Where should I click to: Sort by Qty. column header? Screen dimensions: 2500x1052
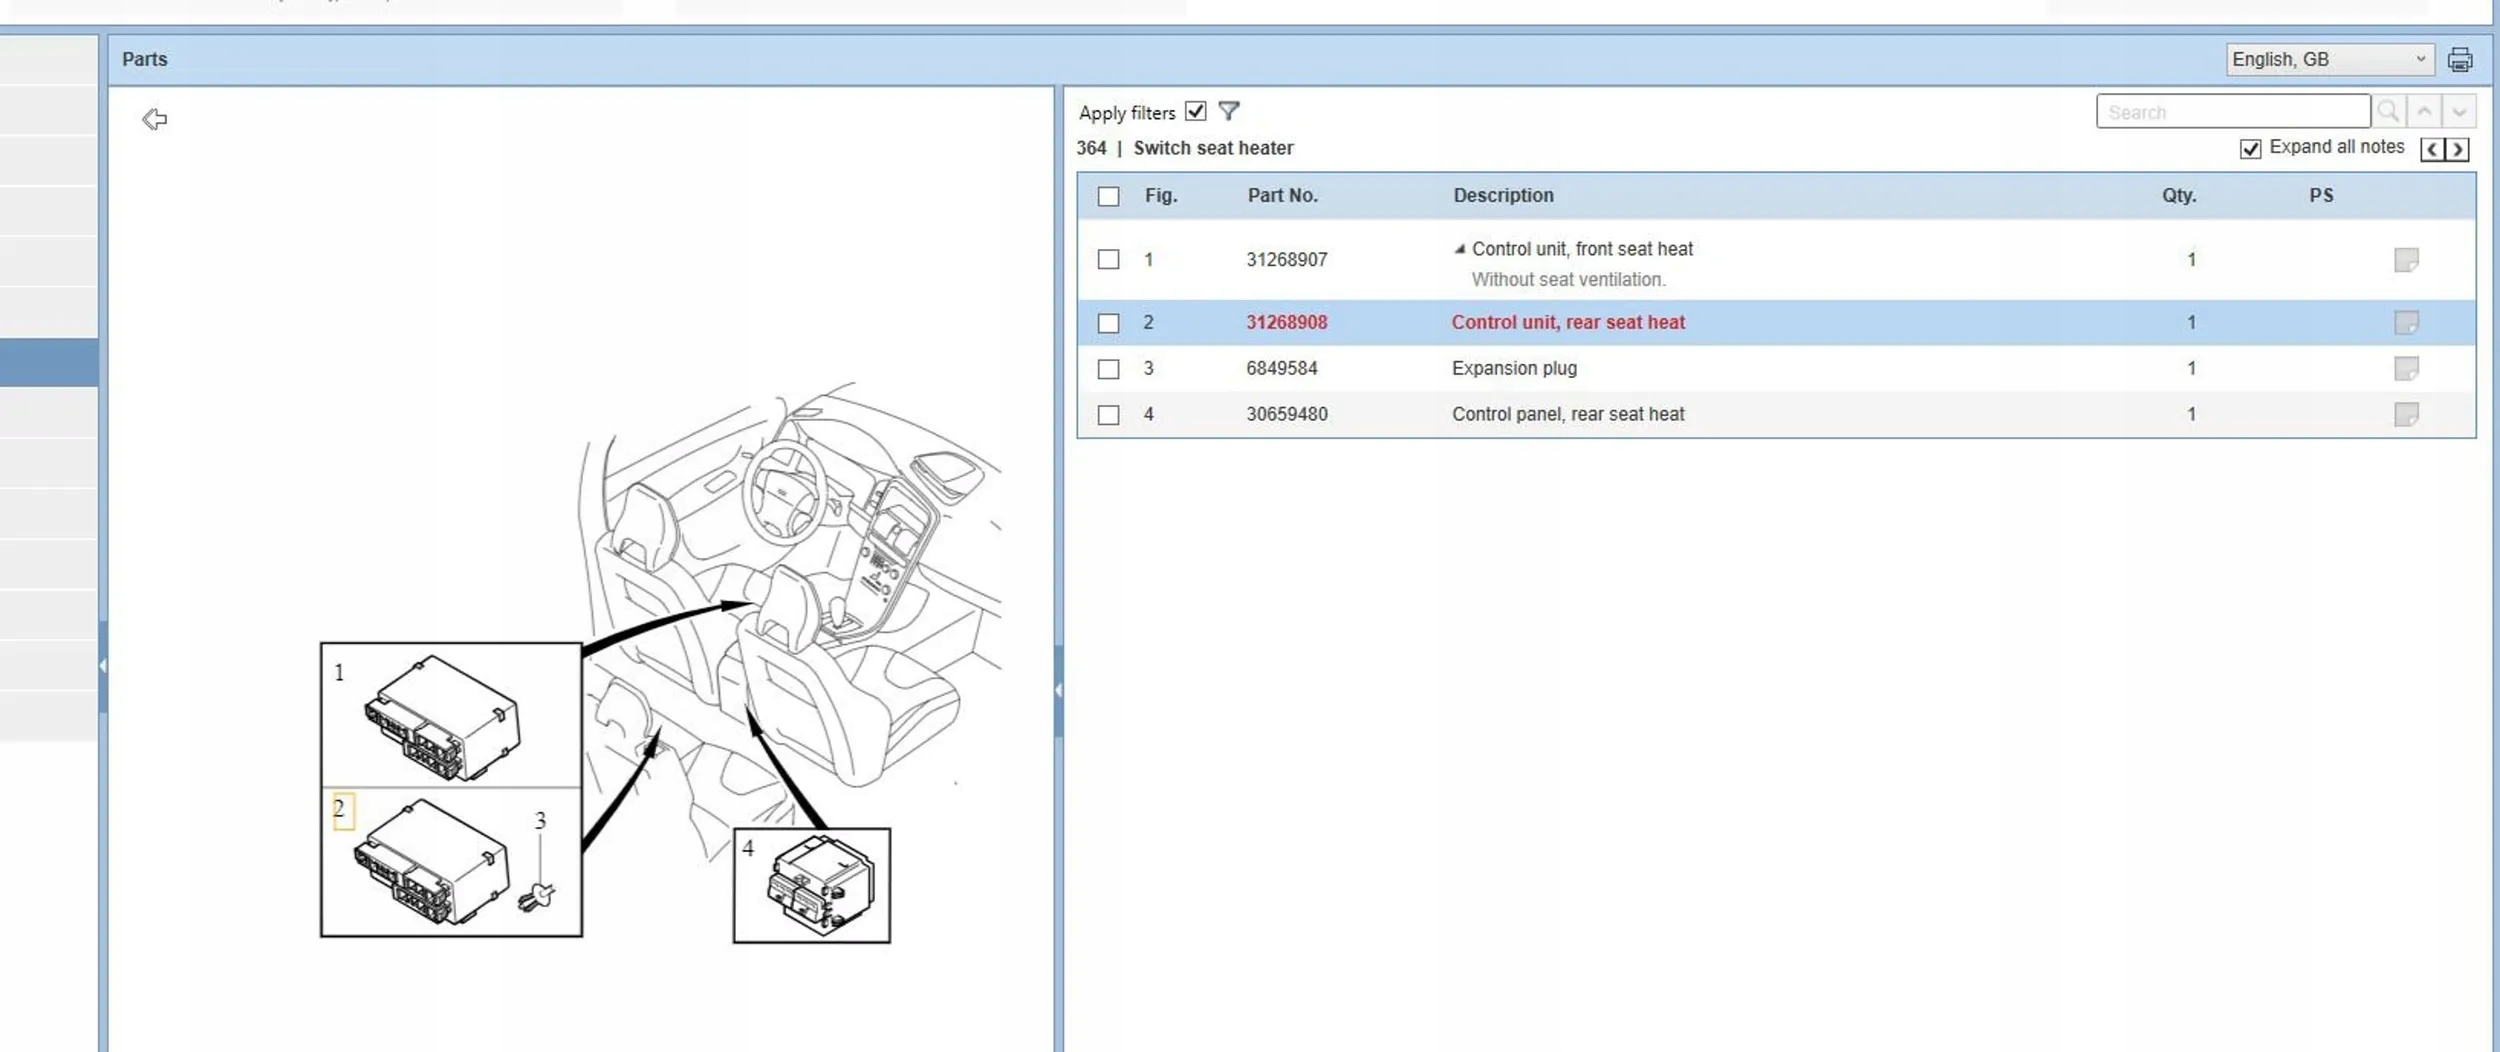2179,196
